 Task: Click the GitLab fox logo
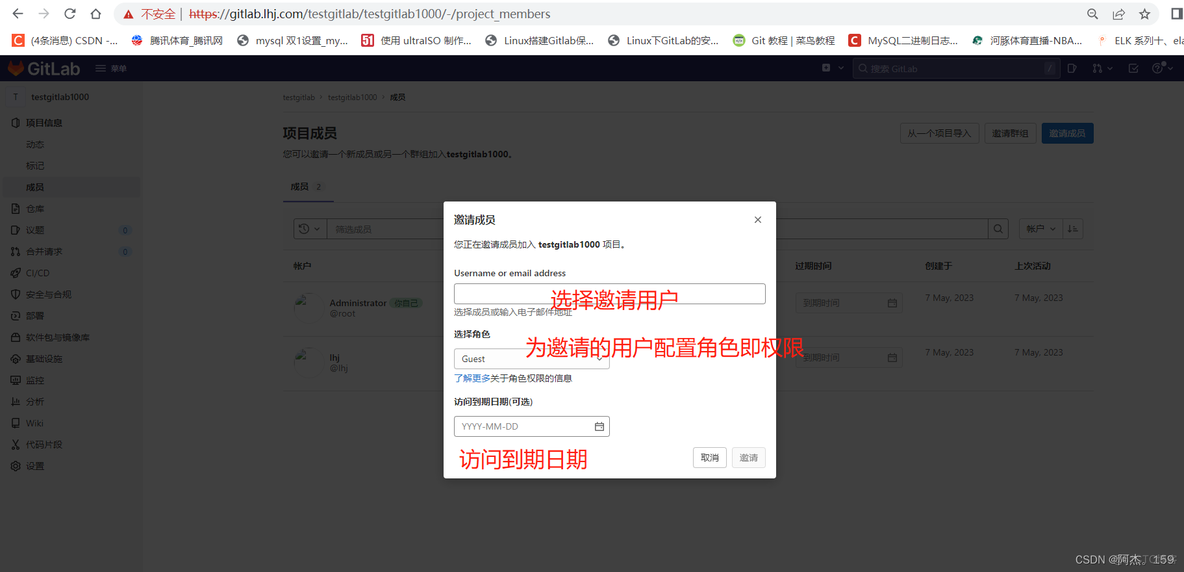[16, 68]
